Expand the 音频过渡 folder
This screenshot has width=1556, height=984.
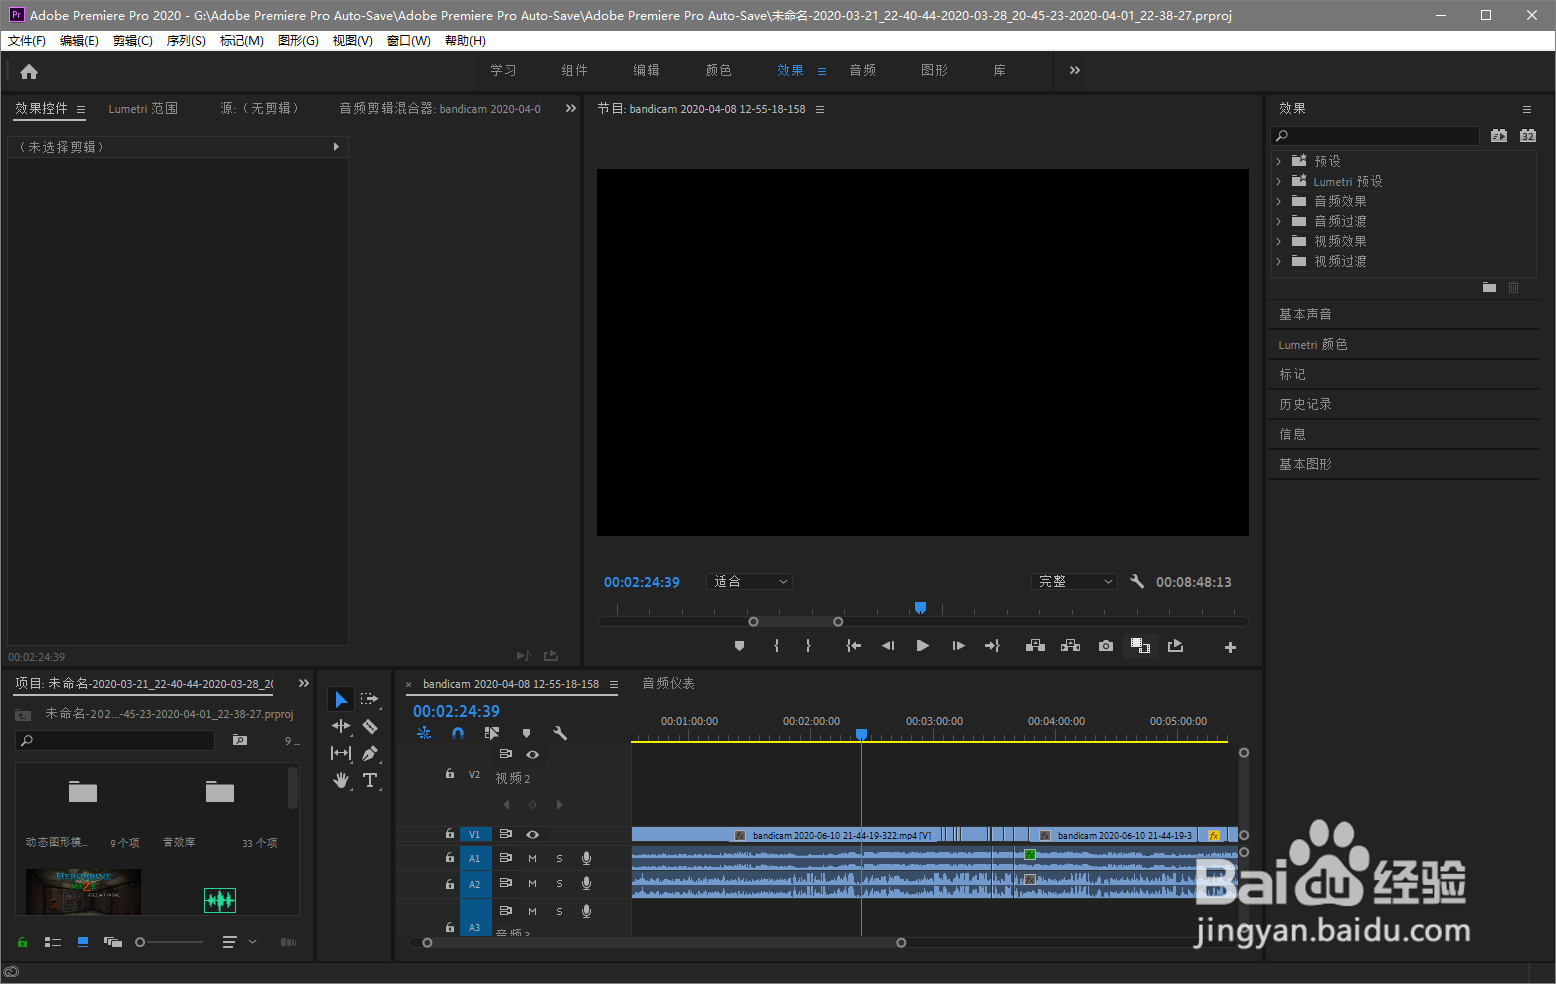click(x=1278, y=221)
